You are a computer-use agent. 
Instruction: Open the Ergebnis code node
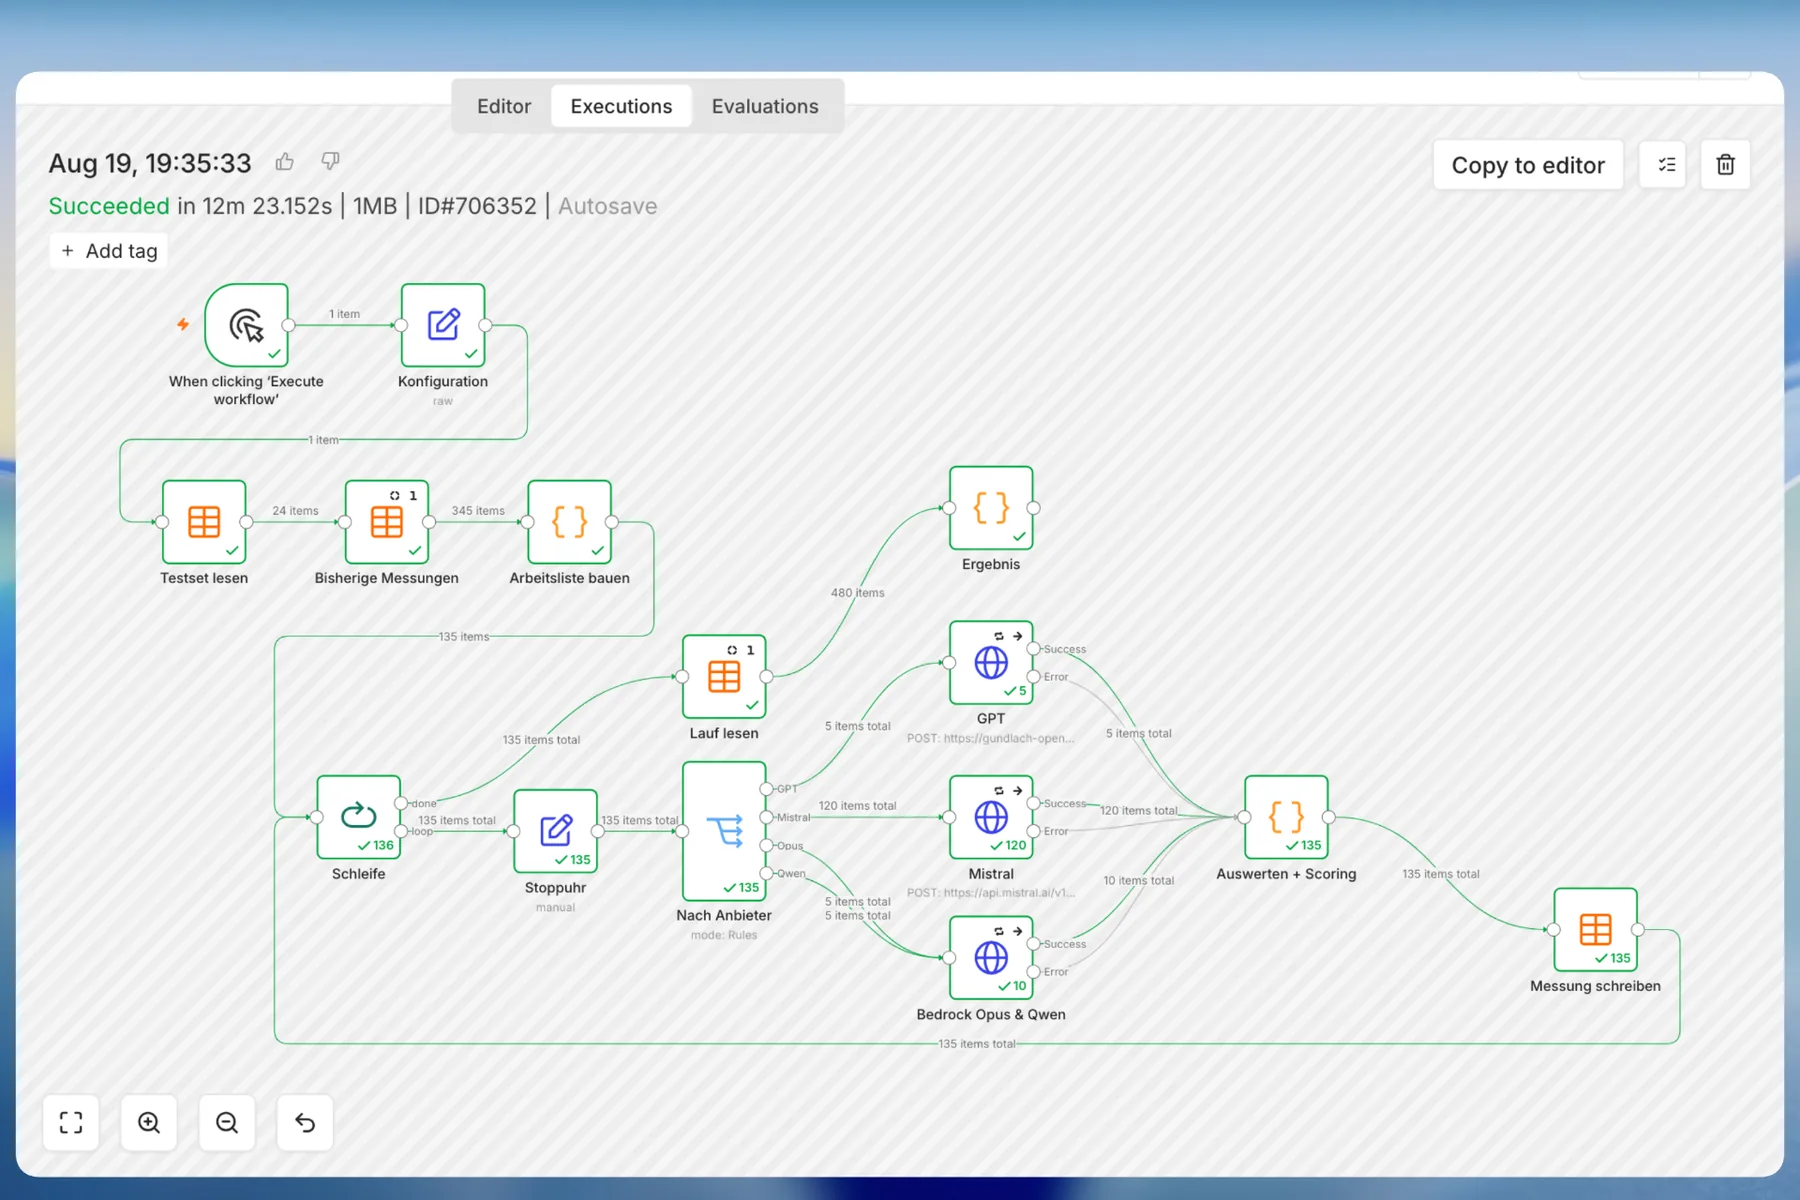(991, 508)
